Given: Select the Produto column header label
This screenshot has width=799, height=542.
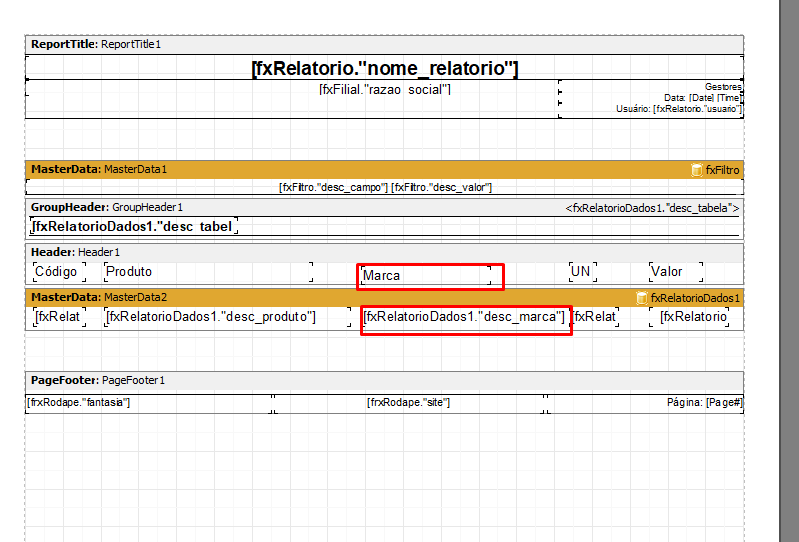Looking at the screenshot, I should (129, 272).
